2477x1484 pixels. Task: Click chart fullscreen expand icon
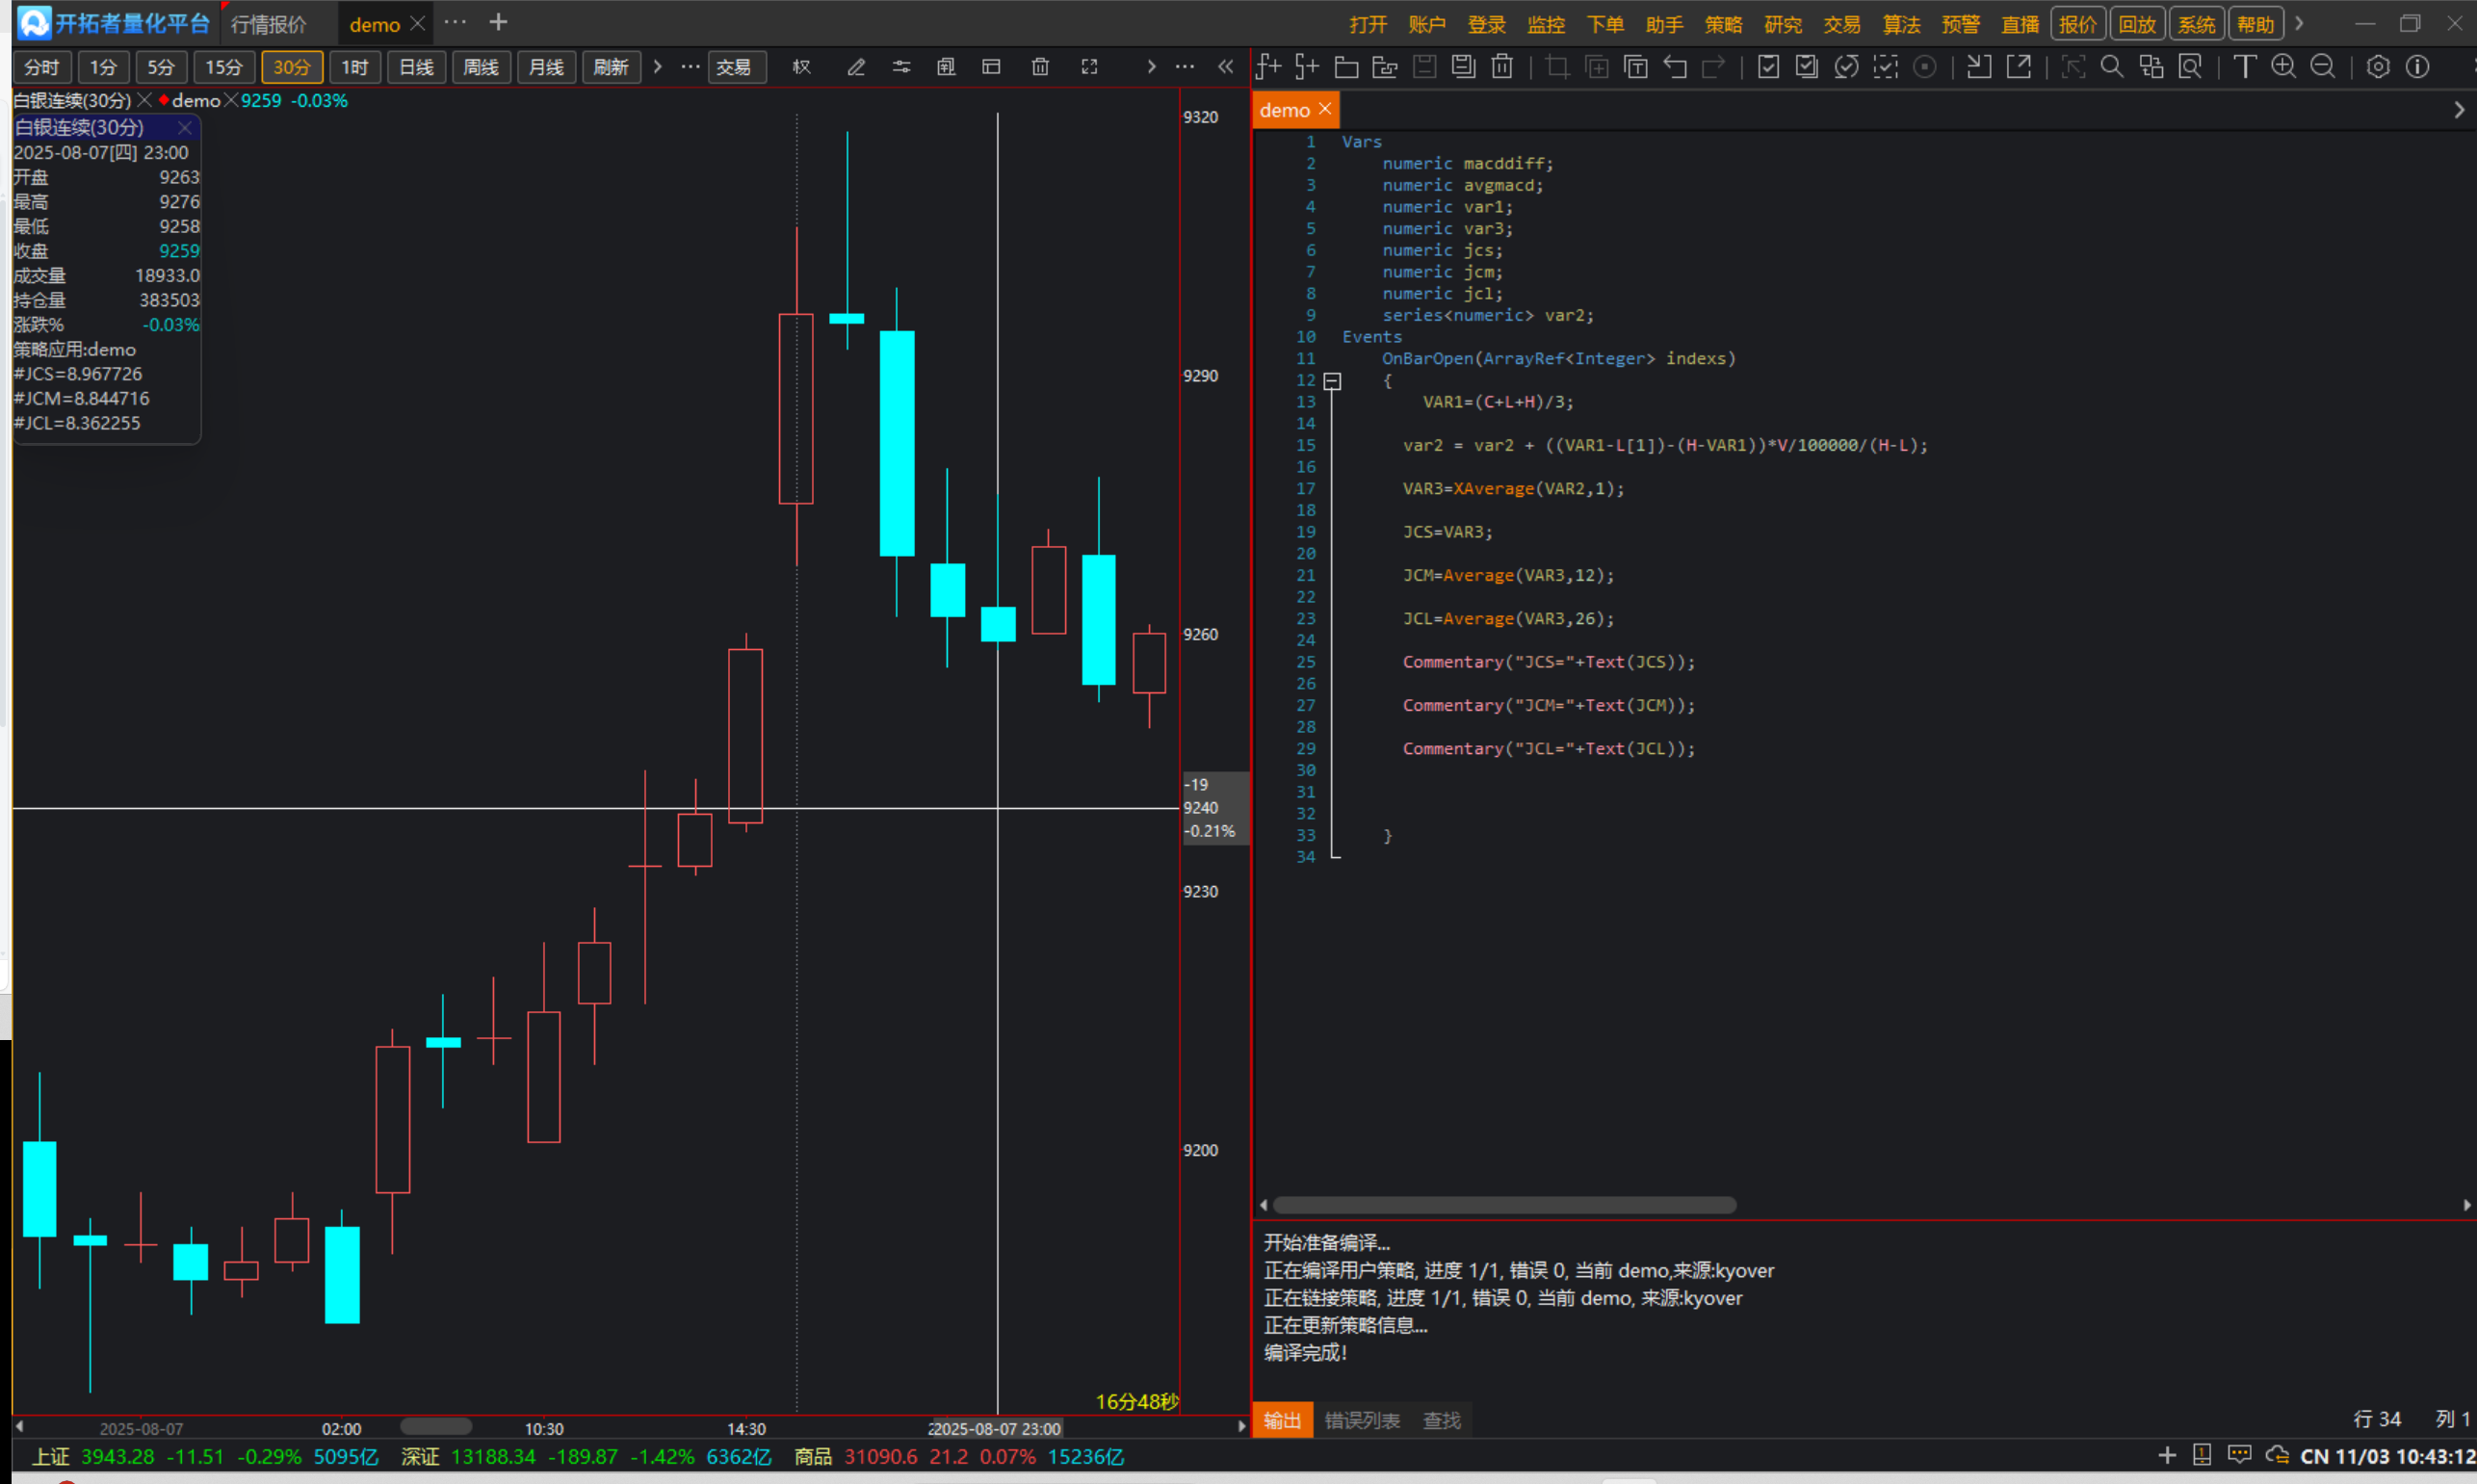(1089, 67)
